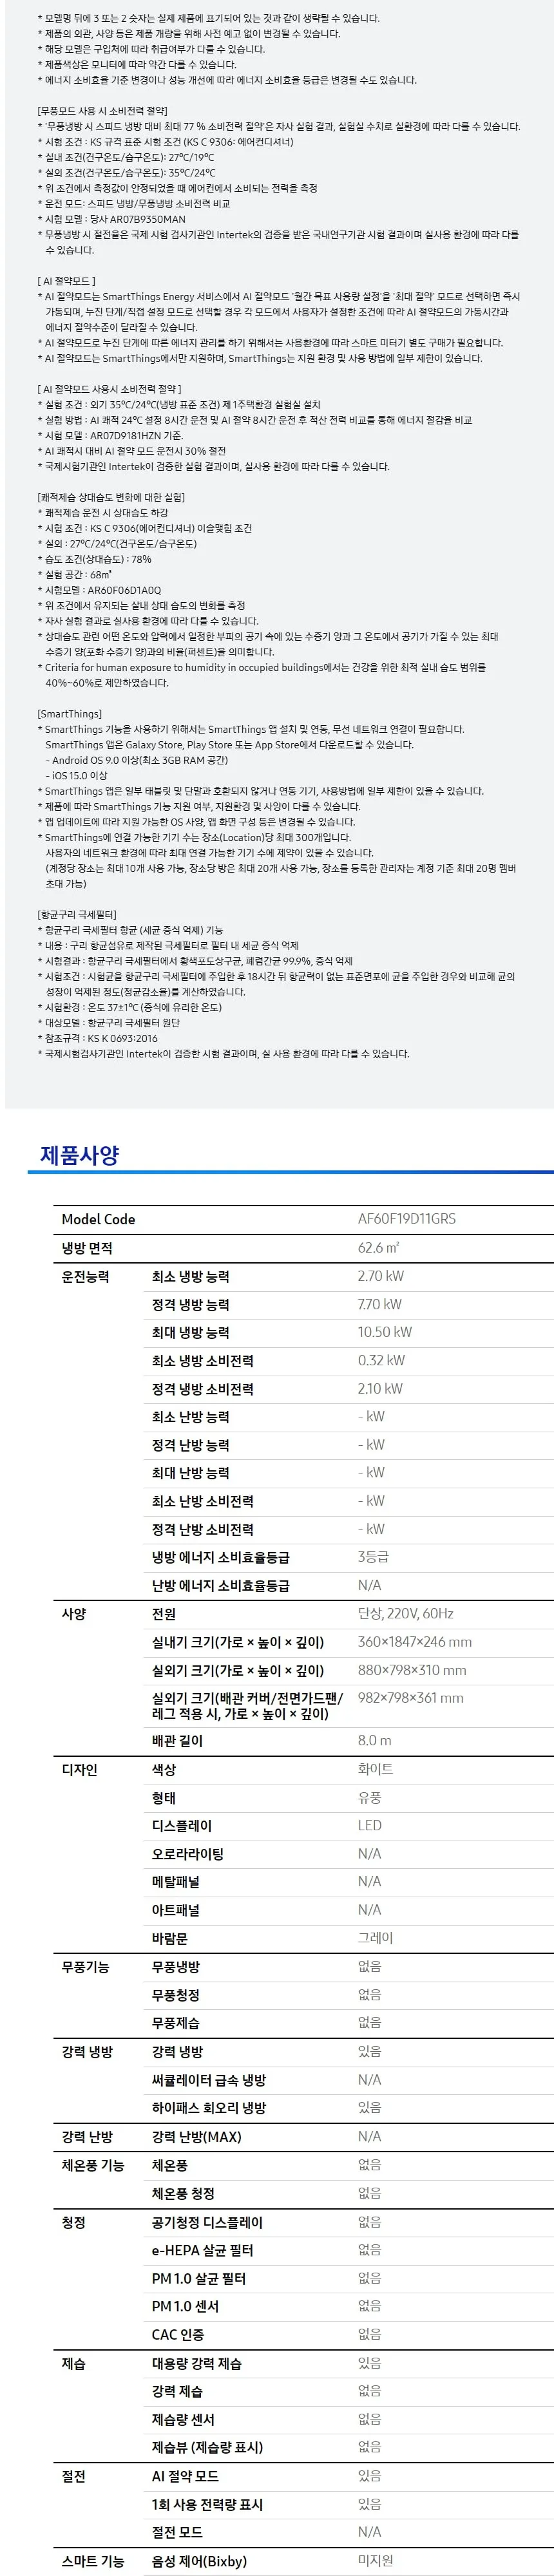
Task: Click the '무풍기능' category label
Action: coord(86,1967)
